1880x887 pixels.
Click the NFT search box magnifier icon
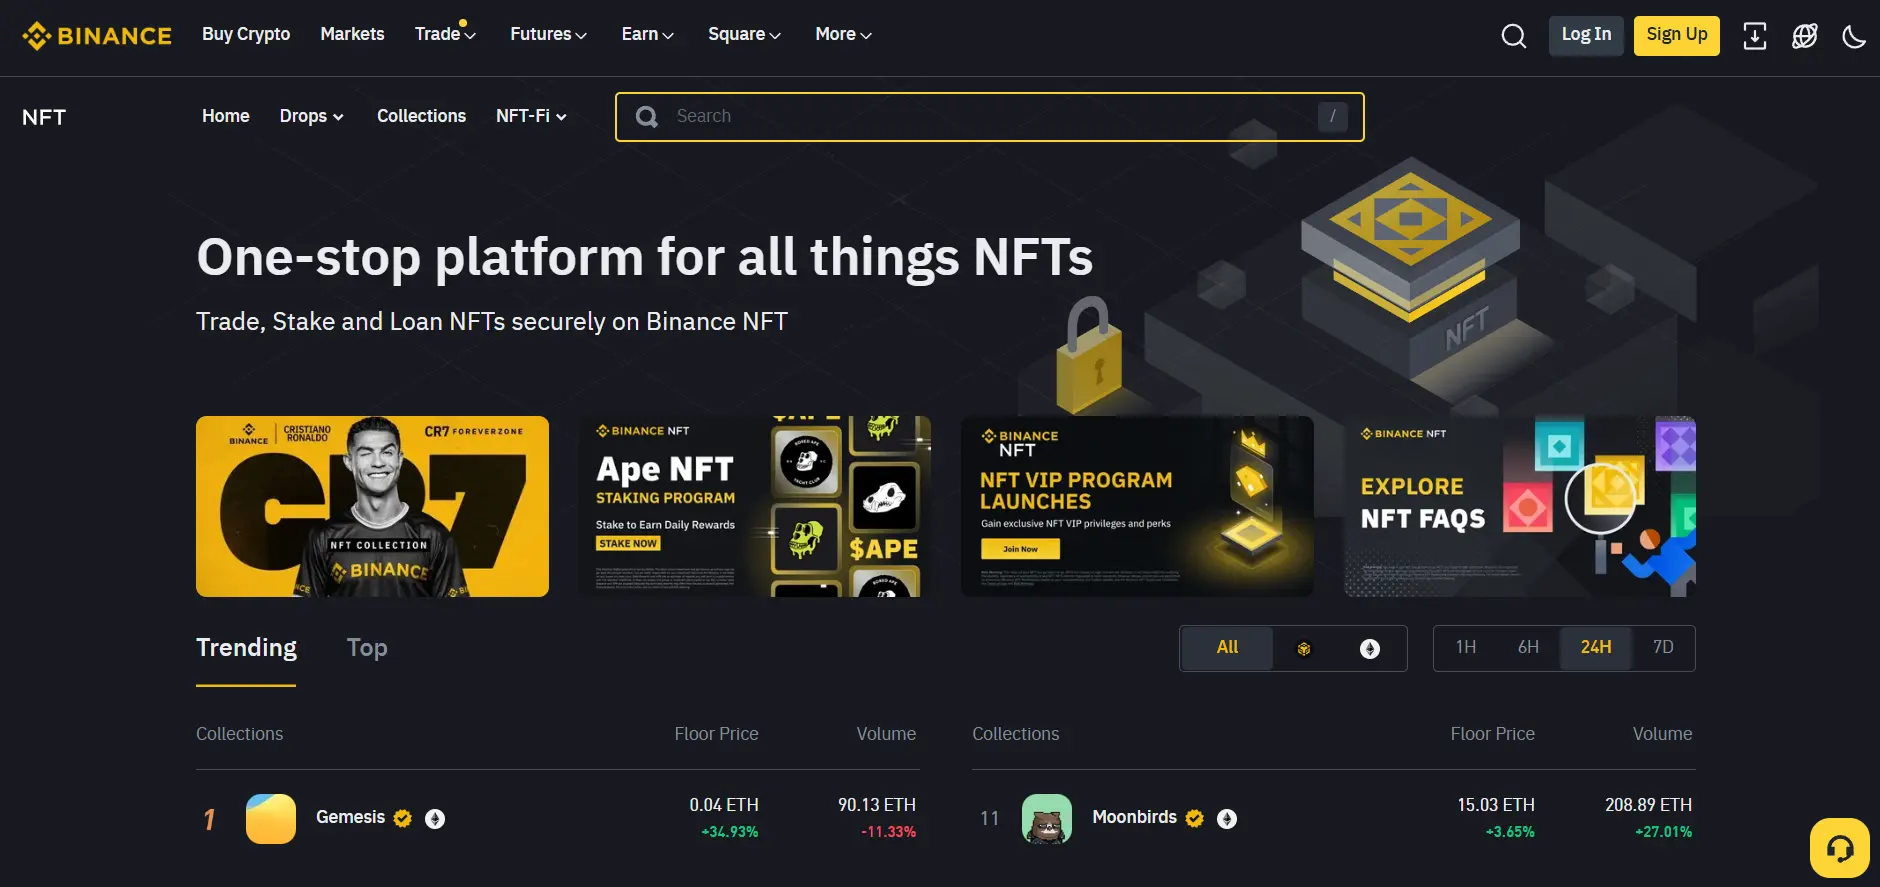pyautogui.click(x=647, y=117)
